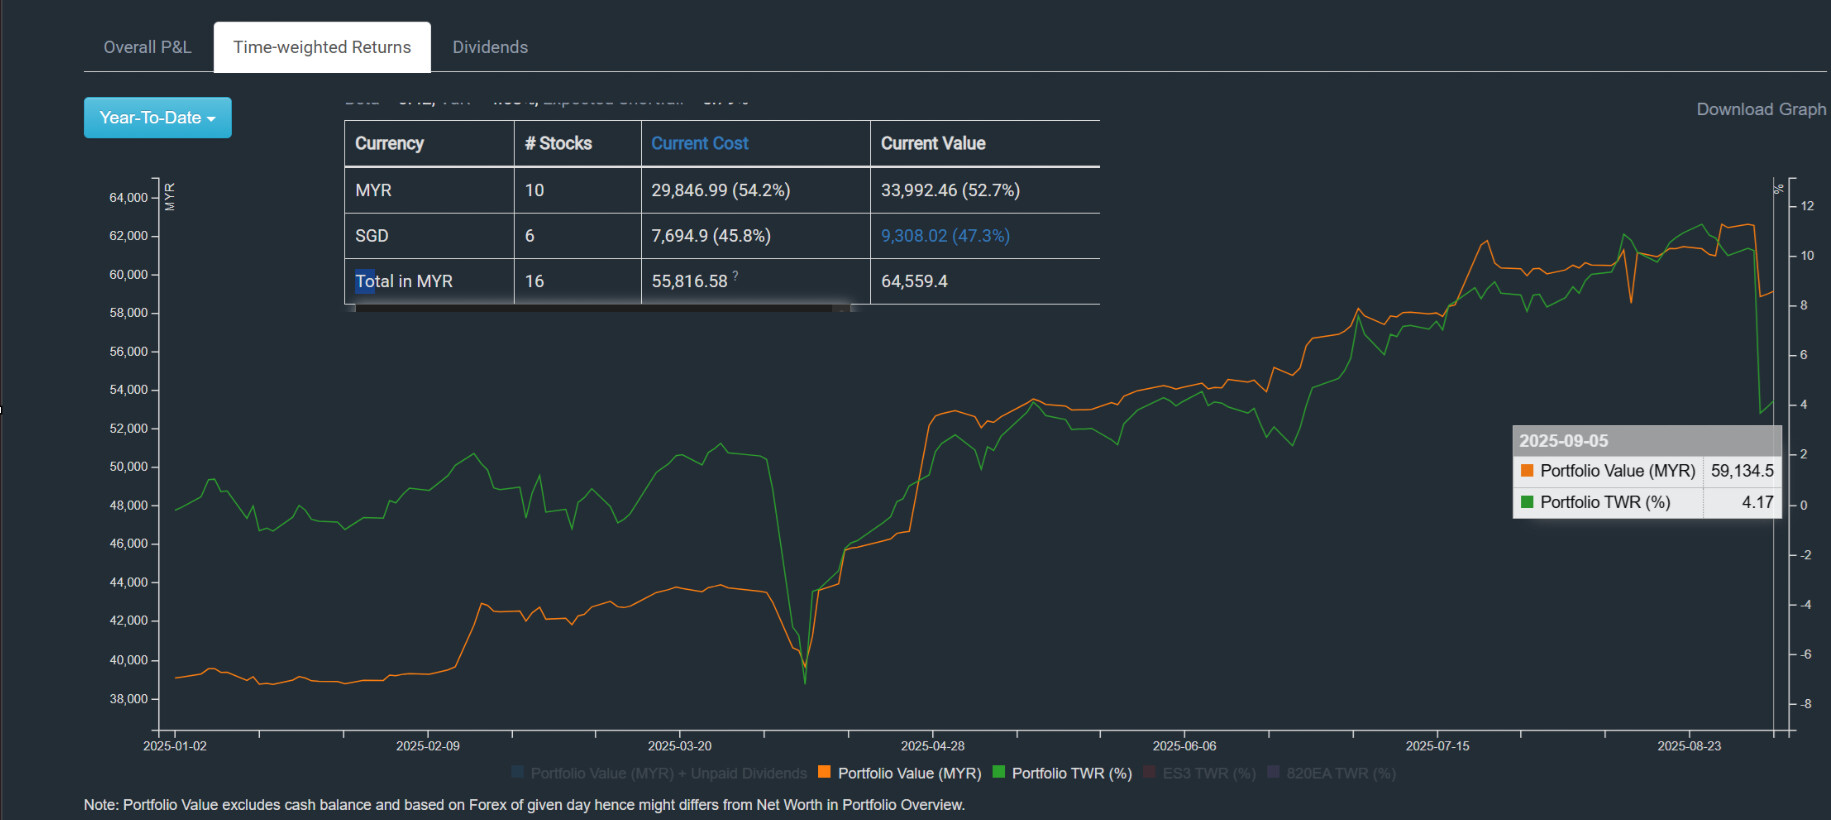The image size is (1831, 820).
Task: Click the Current Cost column header
Action: [699, 143]
